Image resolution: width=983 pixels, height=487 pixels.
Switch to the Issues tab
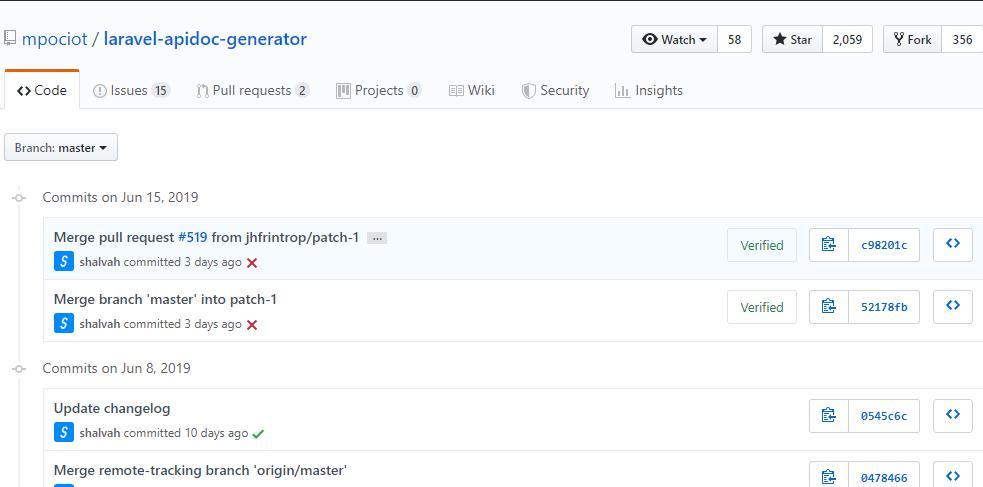point(130,91)
